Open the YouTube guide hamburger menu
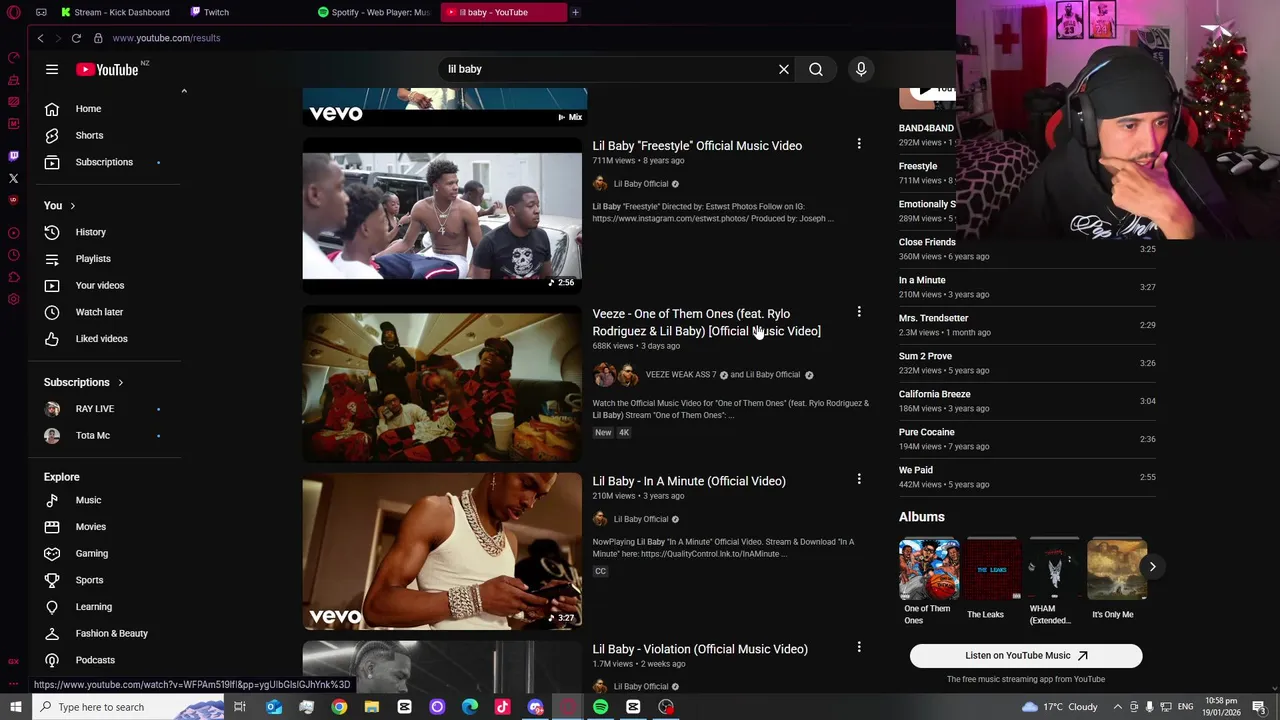The image size is (1280, 720). [x=52, y=69]
